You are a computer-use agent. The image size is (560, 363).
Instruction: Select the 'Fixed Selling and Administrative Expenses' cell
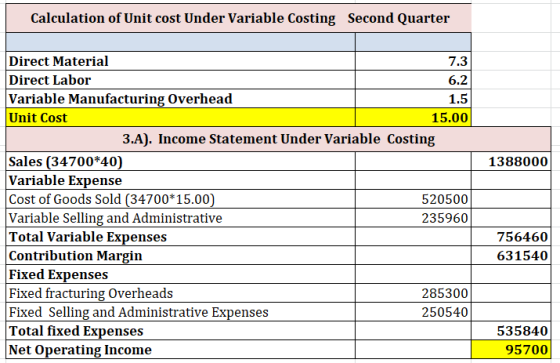coord(181,312)
